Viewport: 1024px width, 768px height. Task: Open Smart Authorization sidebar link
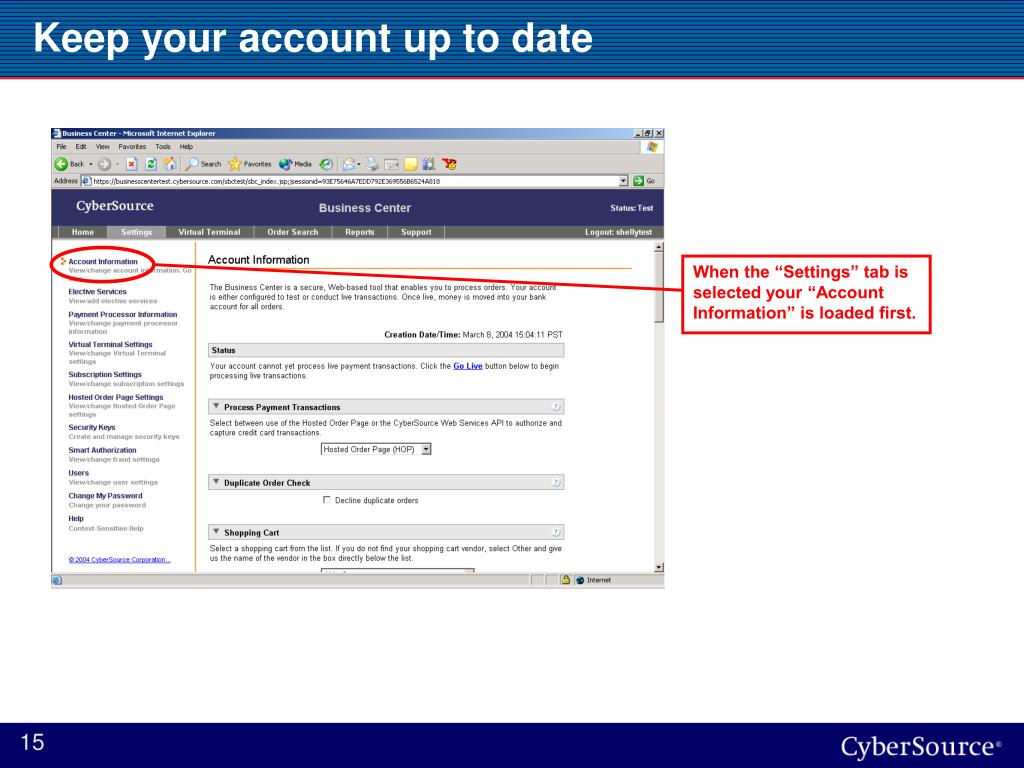[x=103, y=450]
